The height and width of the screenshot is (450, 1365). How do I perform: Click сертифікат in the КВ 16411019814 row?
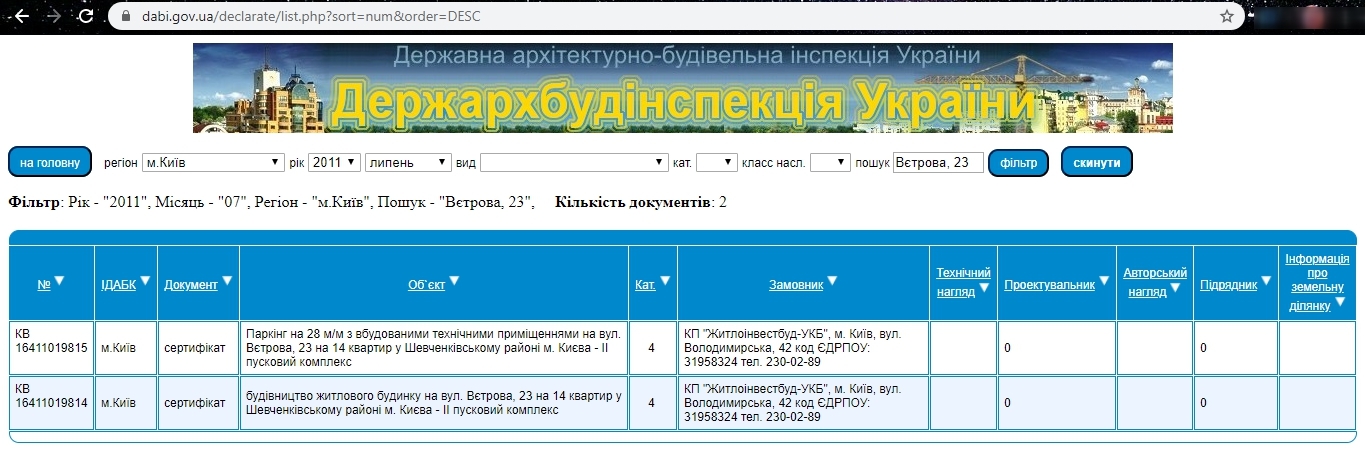click(x=195, y=402)
